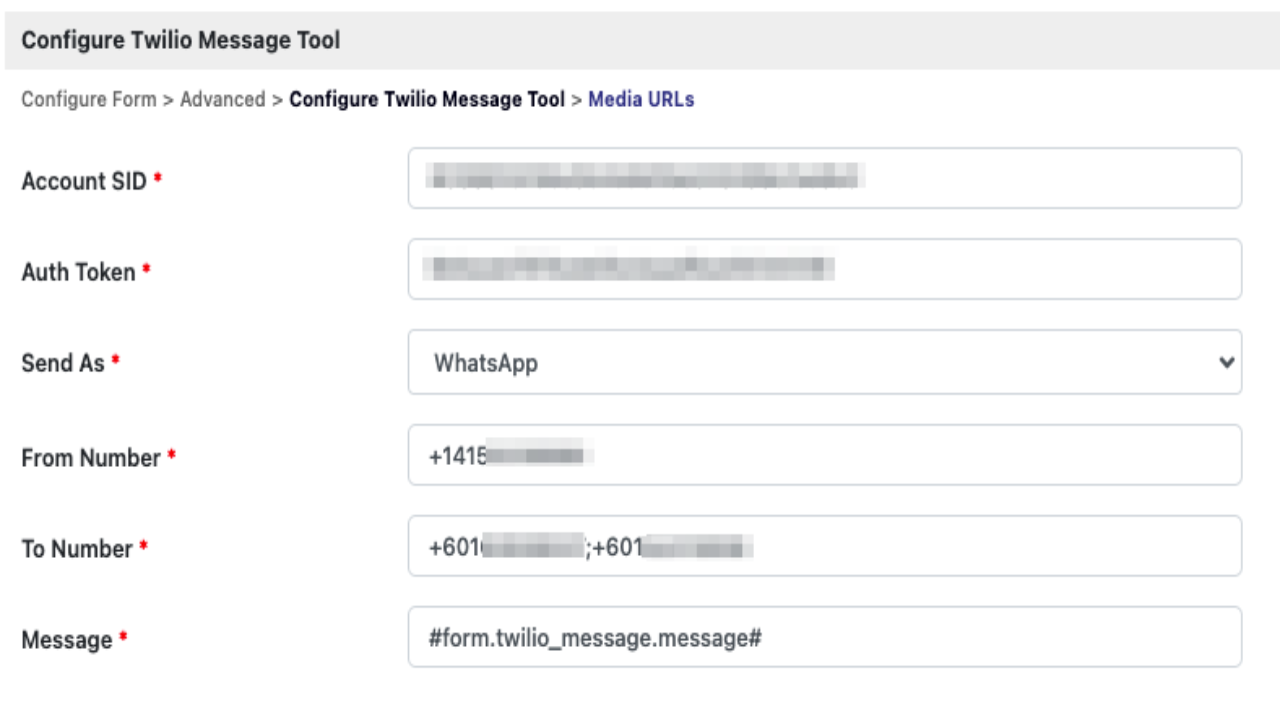This screenshot has height=720, width=1280.
Task: Click the From Number +1415 field
Action: 824,456
